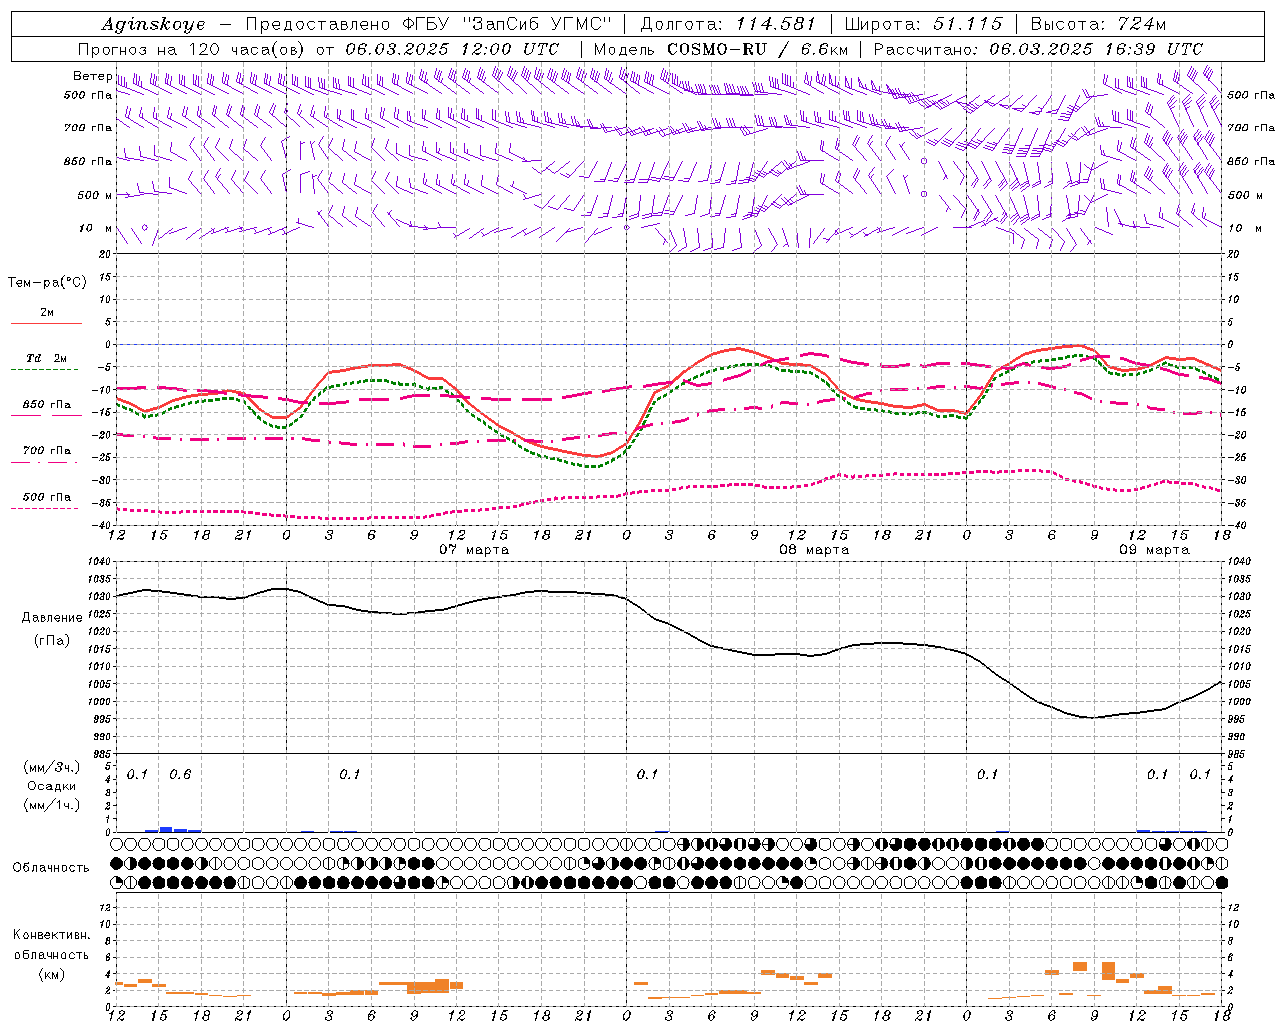This screenshot has width=1280, height=1024.
Task: Click the longitude value 114.581
Action: (775, 24)
